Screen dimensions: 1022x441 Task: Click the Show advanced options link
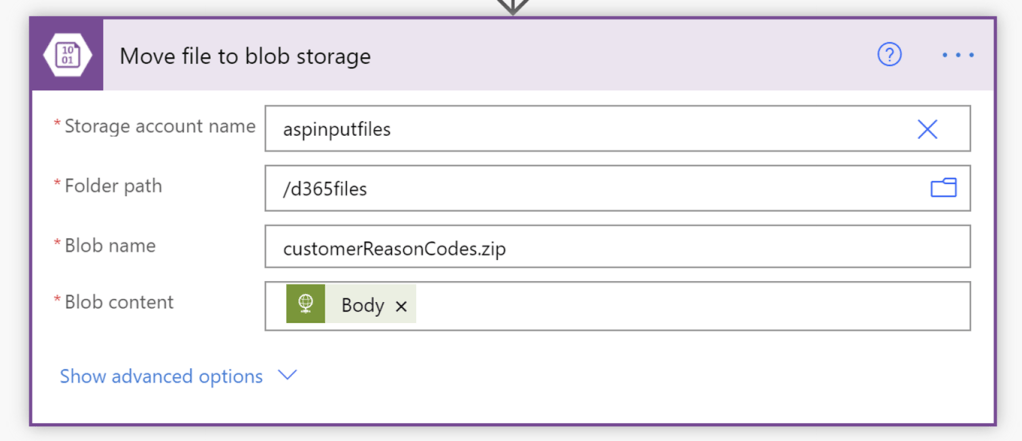tap(161, 376)
